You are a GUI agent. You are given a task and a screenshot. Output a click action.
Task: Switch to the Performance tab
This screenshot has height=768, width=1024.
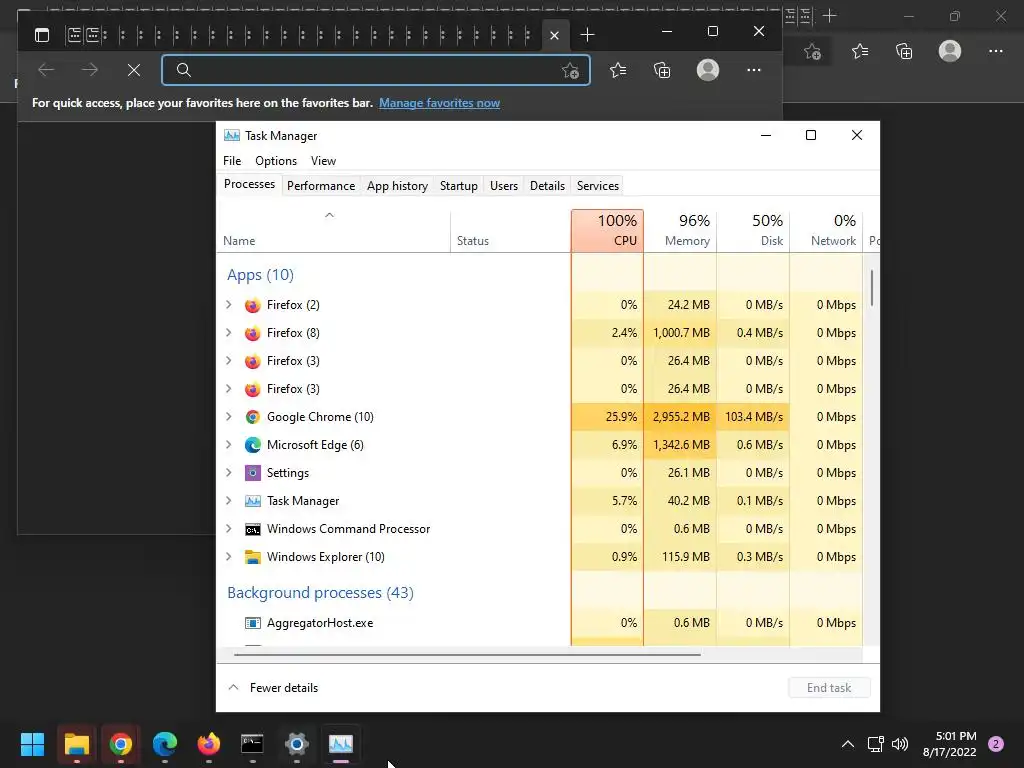(x=321, y=185)
